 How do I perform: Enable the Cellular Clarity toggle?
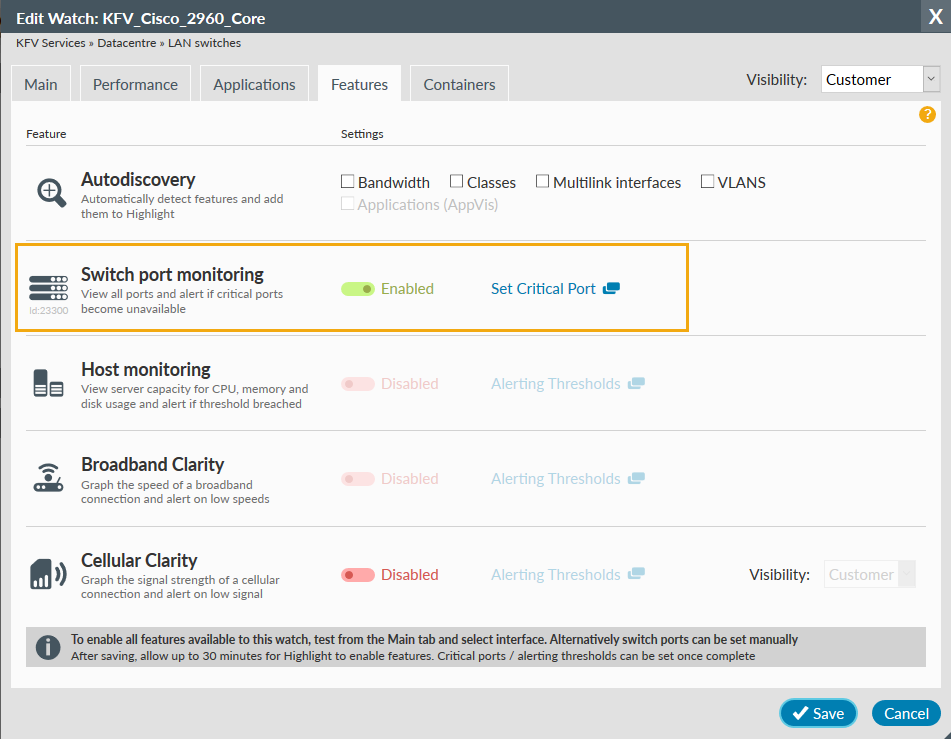358,574
